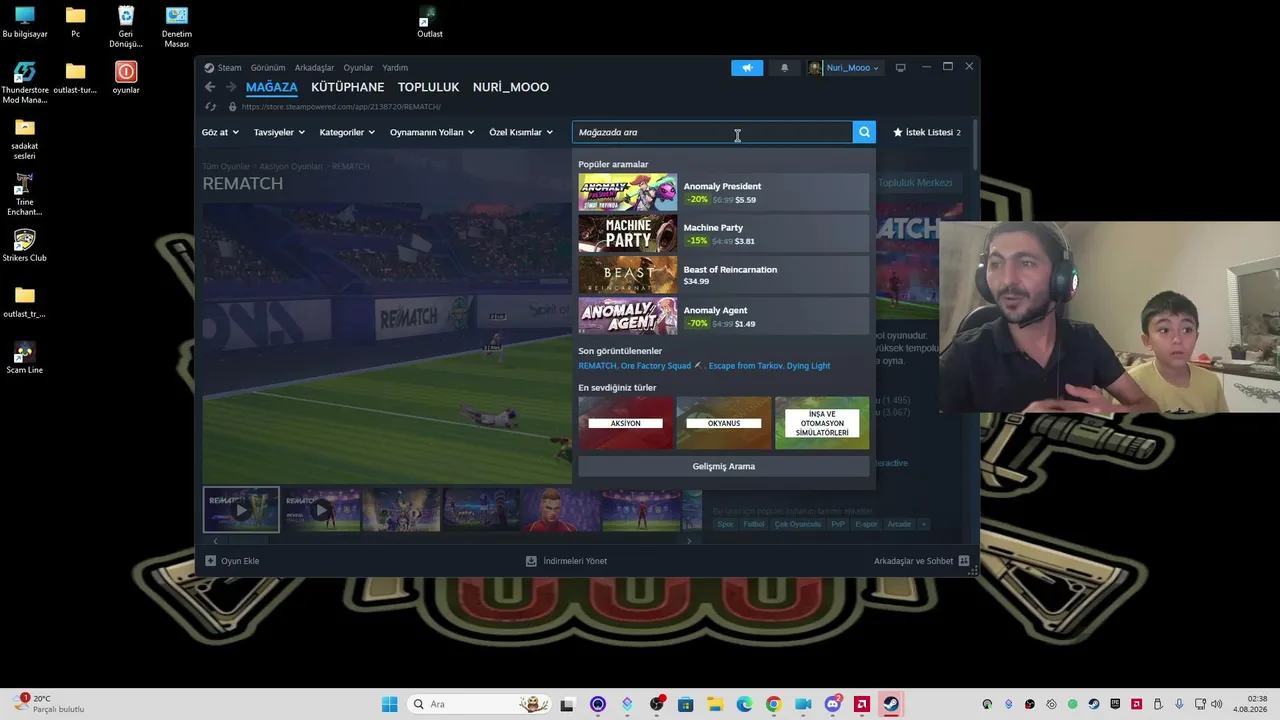Open the Escape from Tarkov recent link
1280x720 pixels.
[x=745, y=366]
